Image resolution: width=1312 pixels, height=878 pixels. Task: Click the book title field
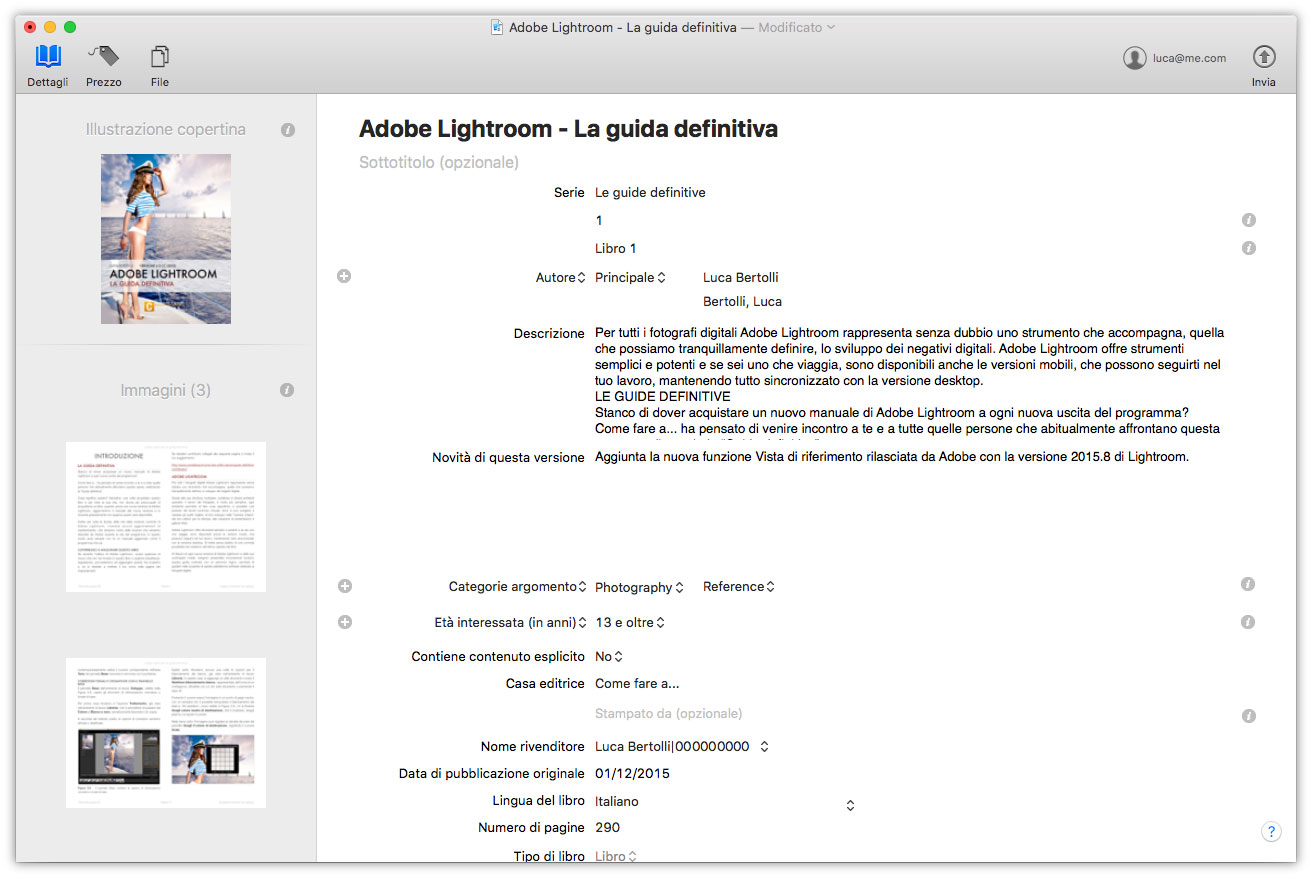click(568, 129)
